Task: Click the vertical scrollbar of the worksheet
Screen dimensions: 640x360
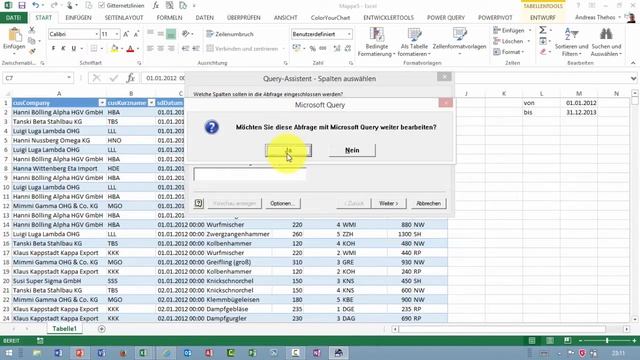Action: 635,206
